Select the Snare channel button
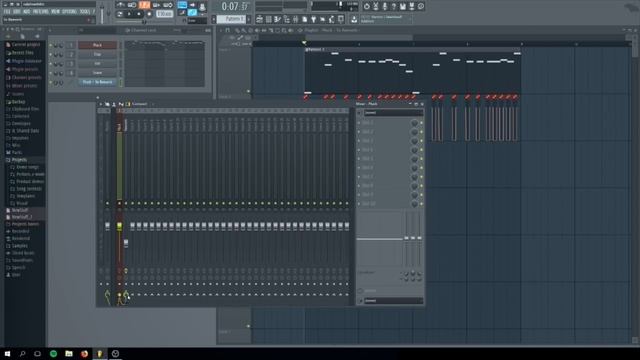Viewport: 640px width, 360px height. [x=97, y=73]
